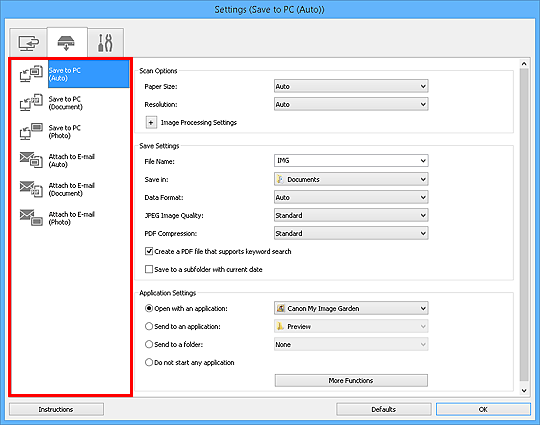
Task: Click the Defaults button
Action: coord(383,410)
